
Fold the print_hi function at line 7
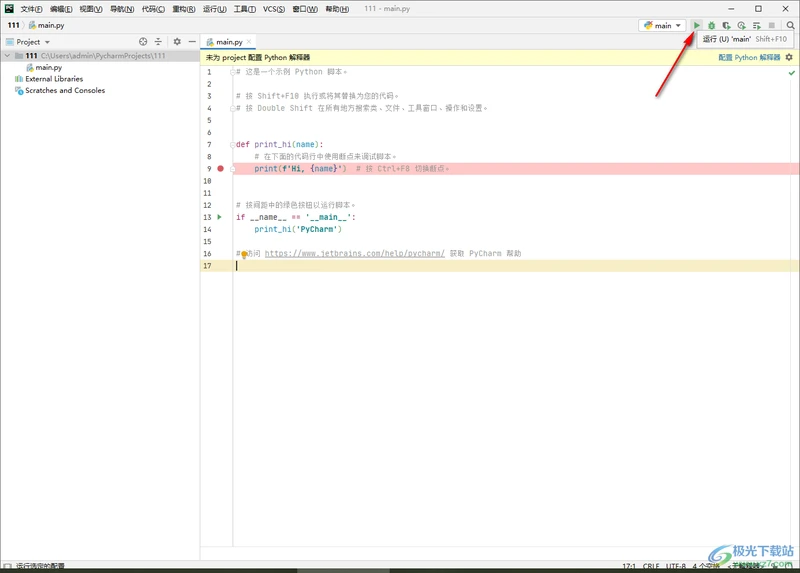pyautogui.click(x=233, y=145)
